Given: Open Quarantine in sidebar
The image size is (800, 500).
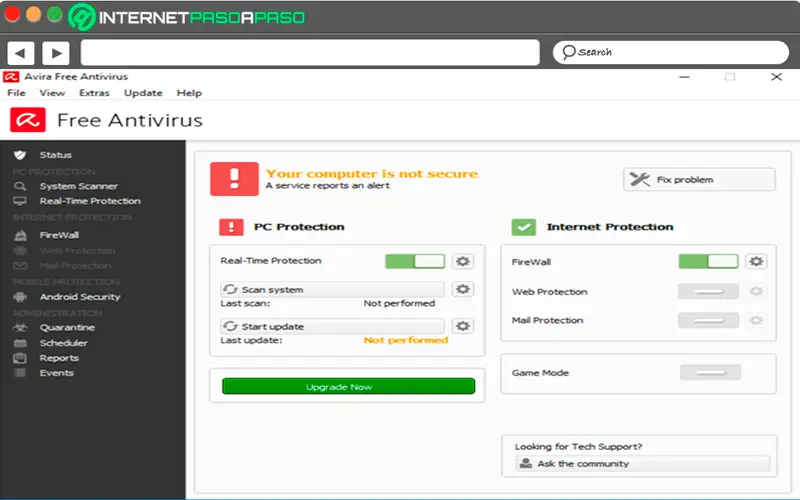Looking at the screenshot, I should [67, 327].
